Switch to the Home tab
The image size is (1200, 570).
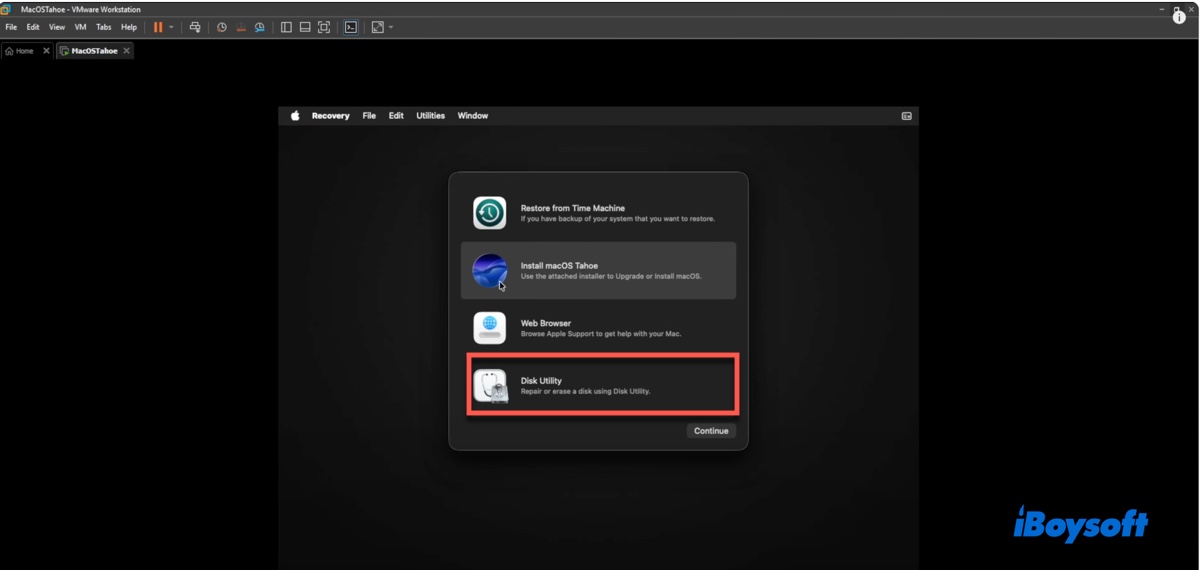coord(19,51)
